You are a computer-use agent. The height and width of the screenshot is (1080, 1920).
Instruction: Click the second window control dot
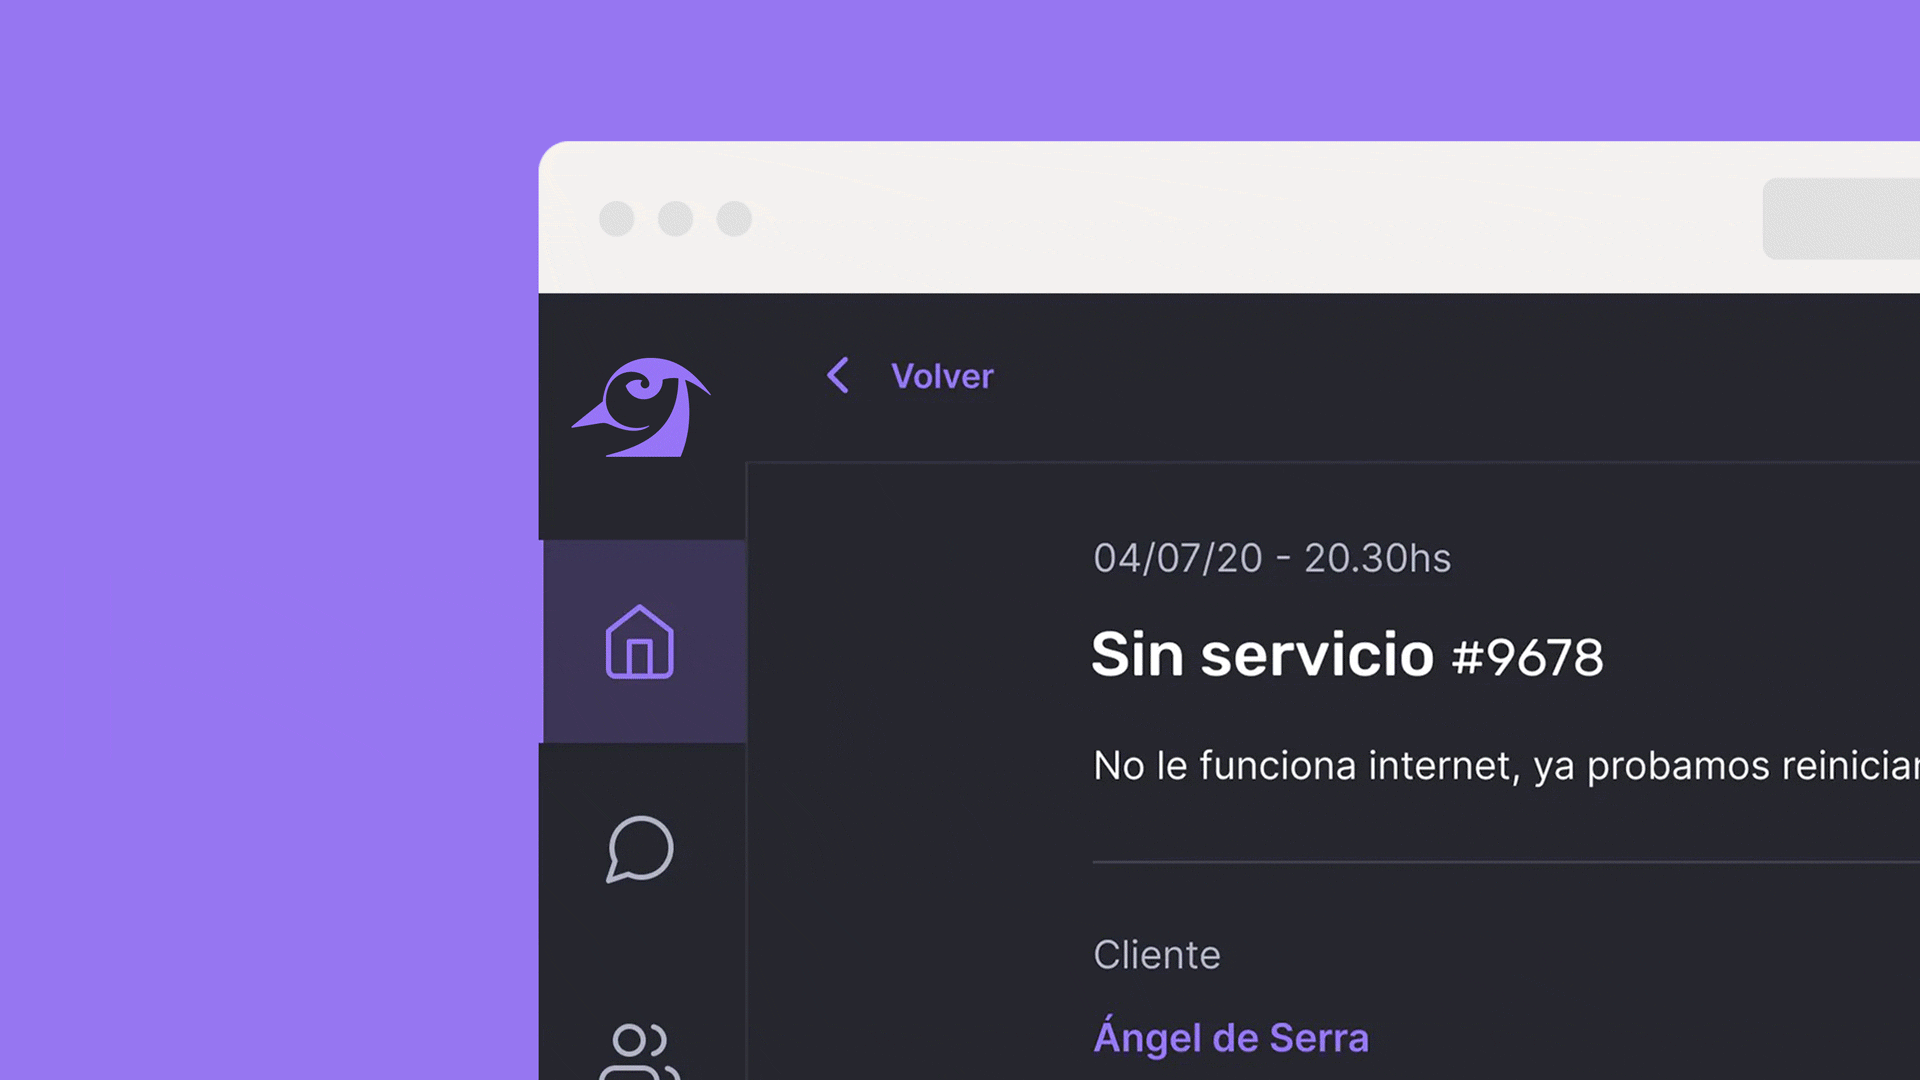point(676,219)
